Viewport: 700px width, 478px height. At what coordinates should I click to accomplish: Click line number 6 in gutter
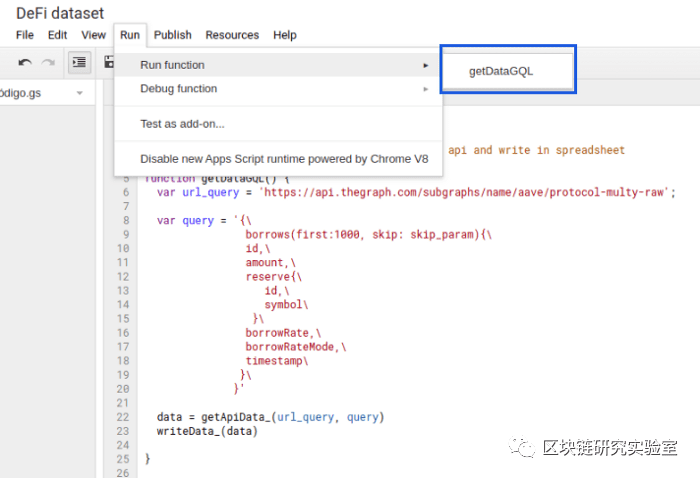126,192
